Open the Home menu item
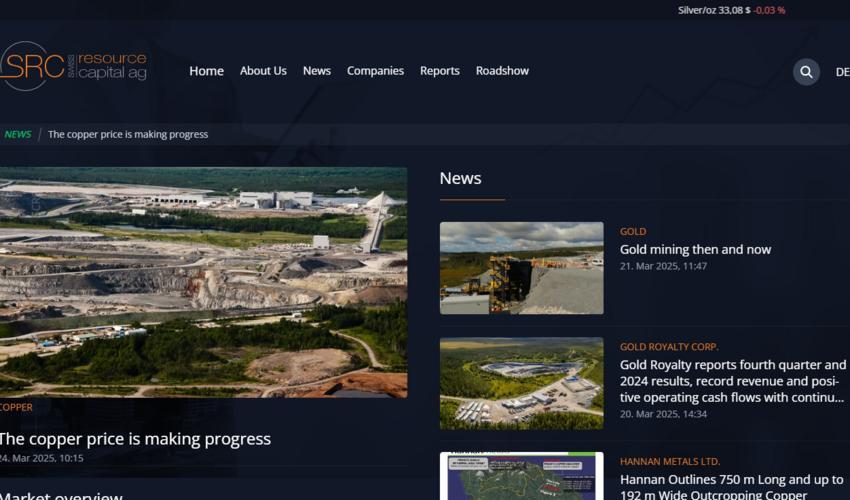The height and width of the screenshot is (500, 850). (206, 71)
